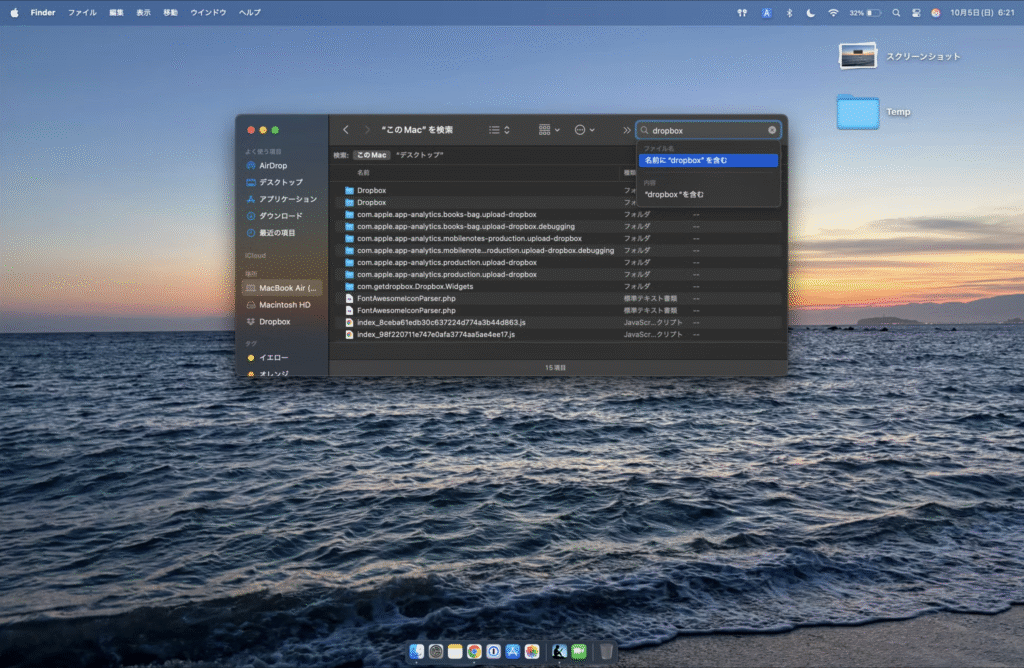The image size is (1024, 668).
Task: Click the Wi-Fi icon in the menu bar
Action: point(833,13)
